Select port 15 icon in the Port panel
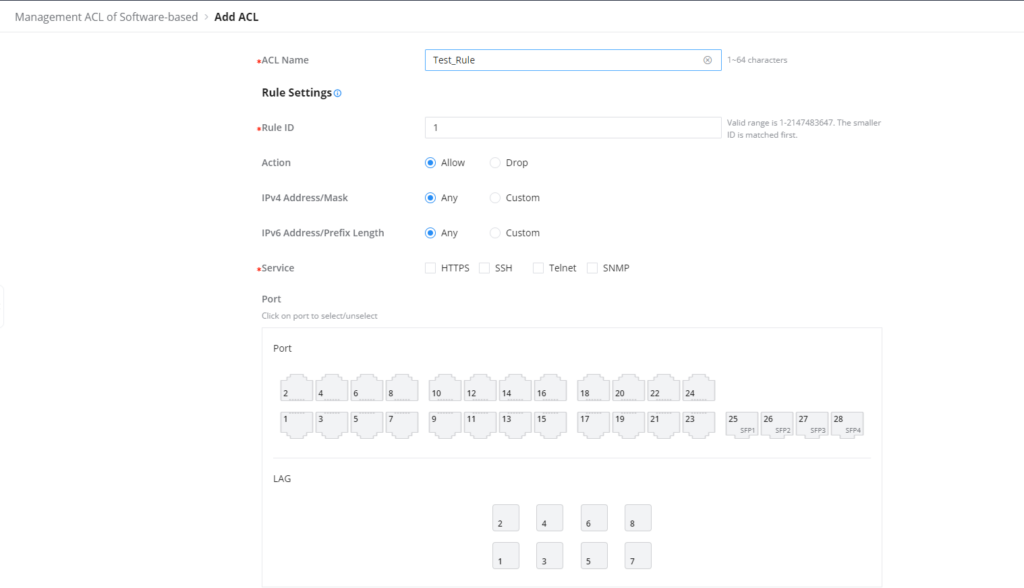 pos(551,425)
